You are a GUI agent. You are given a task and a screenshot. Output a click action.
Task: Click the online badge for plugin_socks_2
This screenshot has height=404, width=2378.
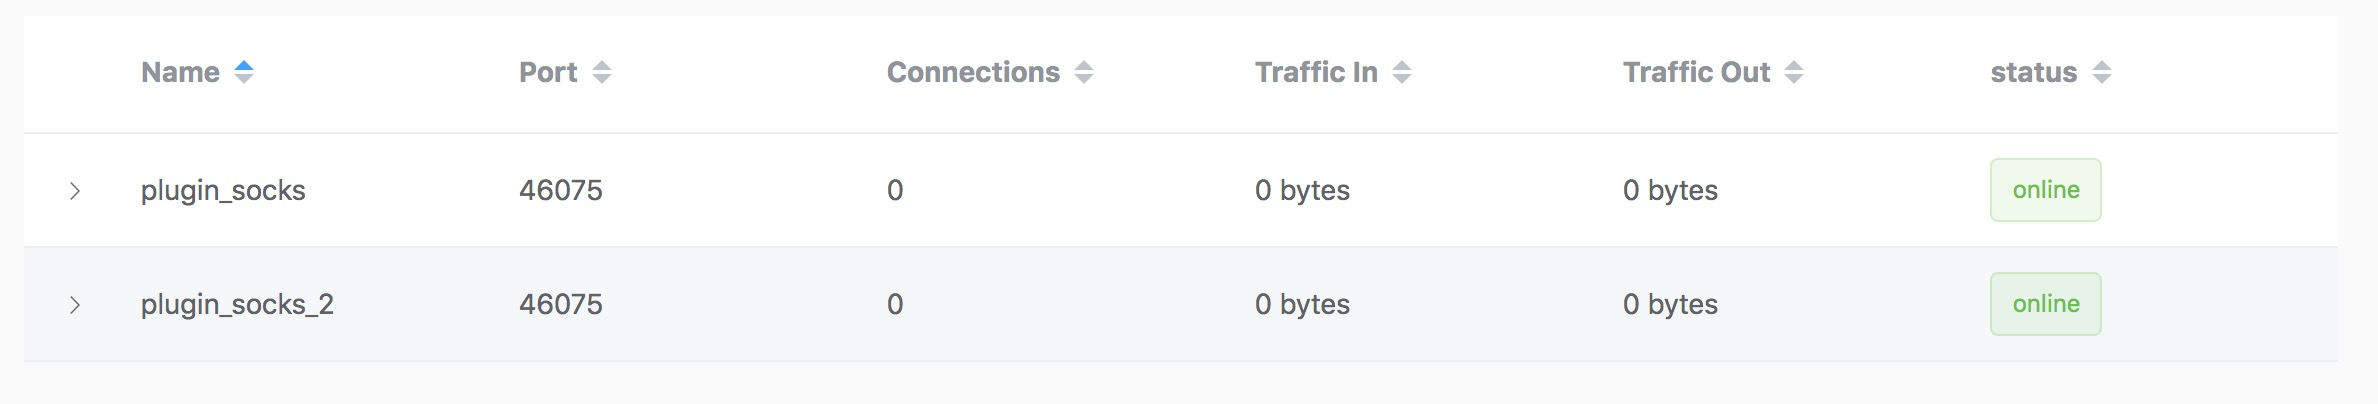(x=2045, y=304)
